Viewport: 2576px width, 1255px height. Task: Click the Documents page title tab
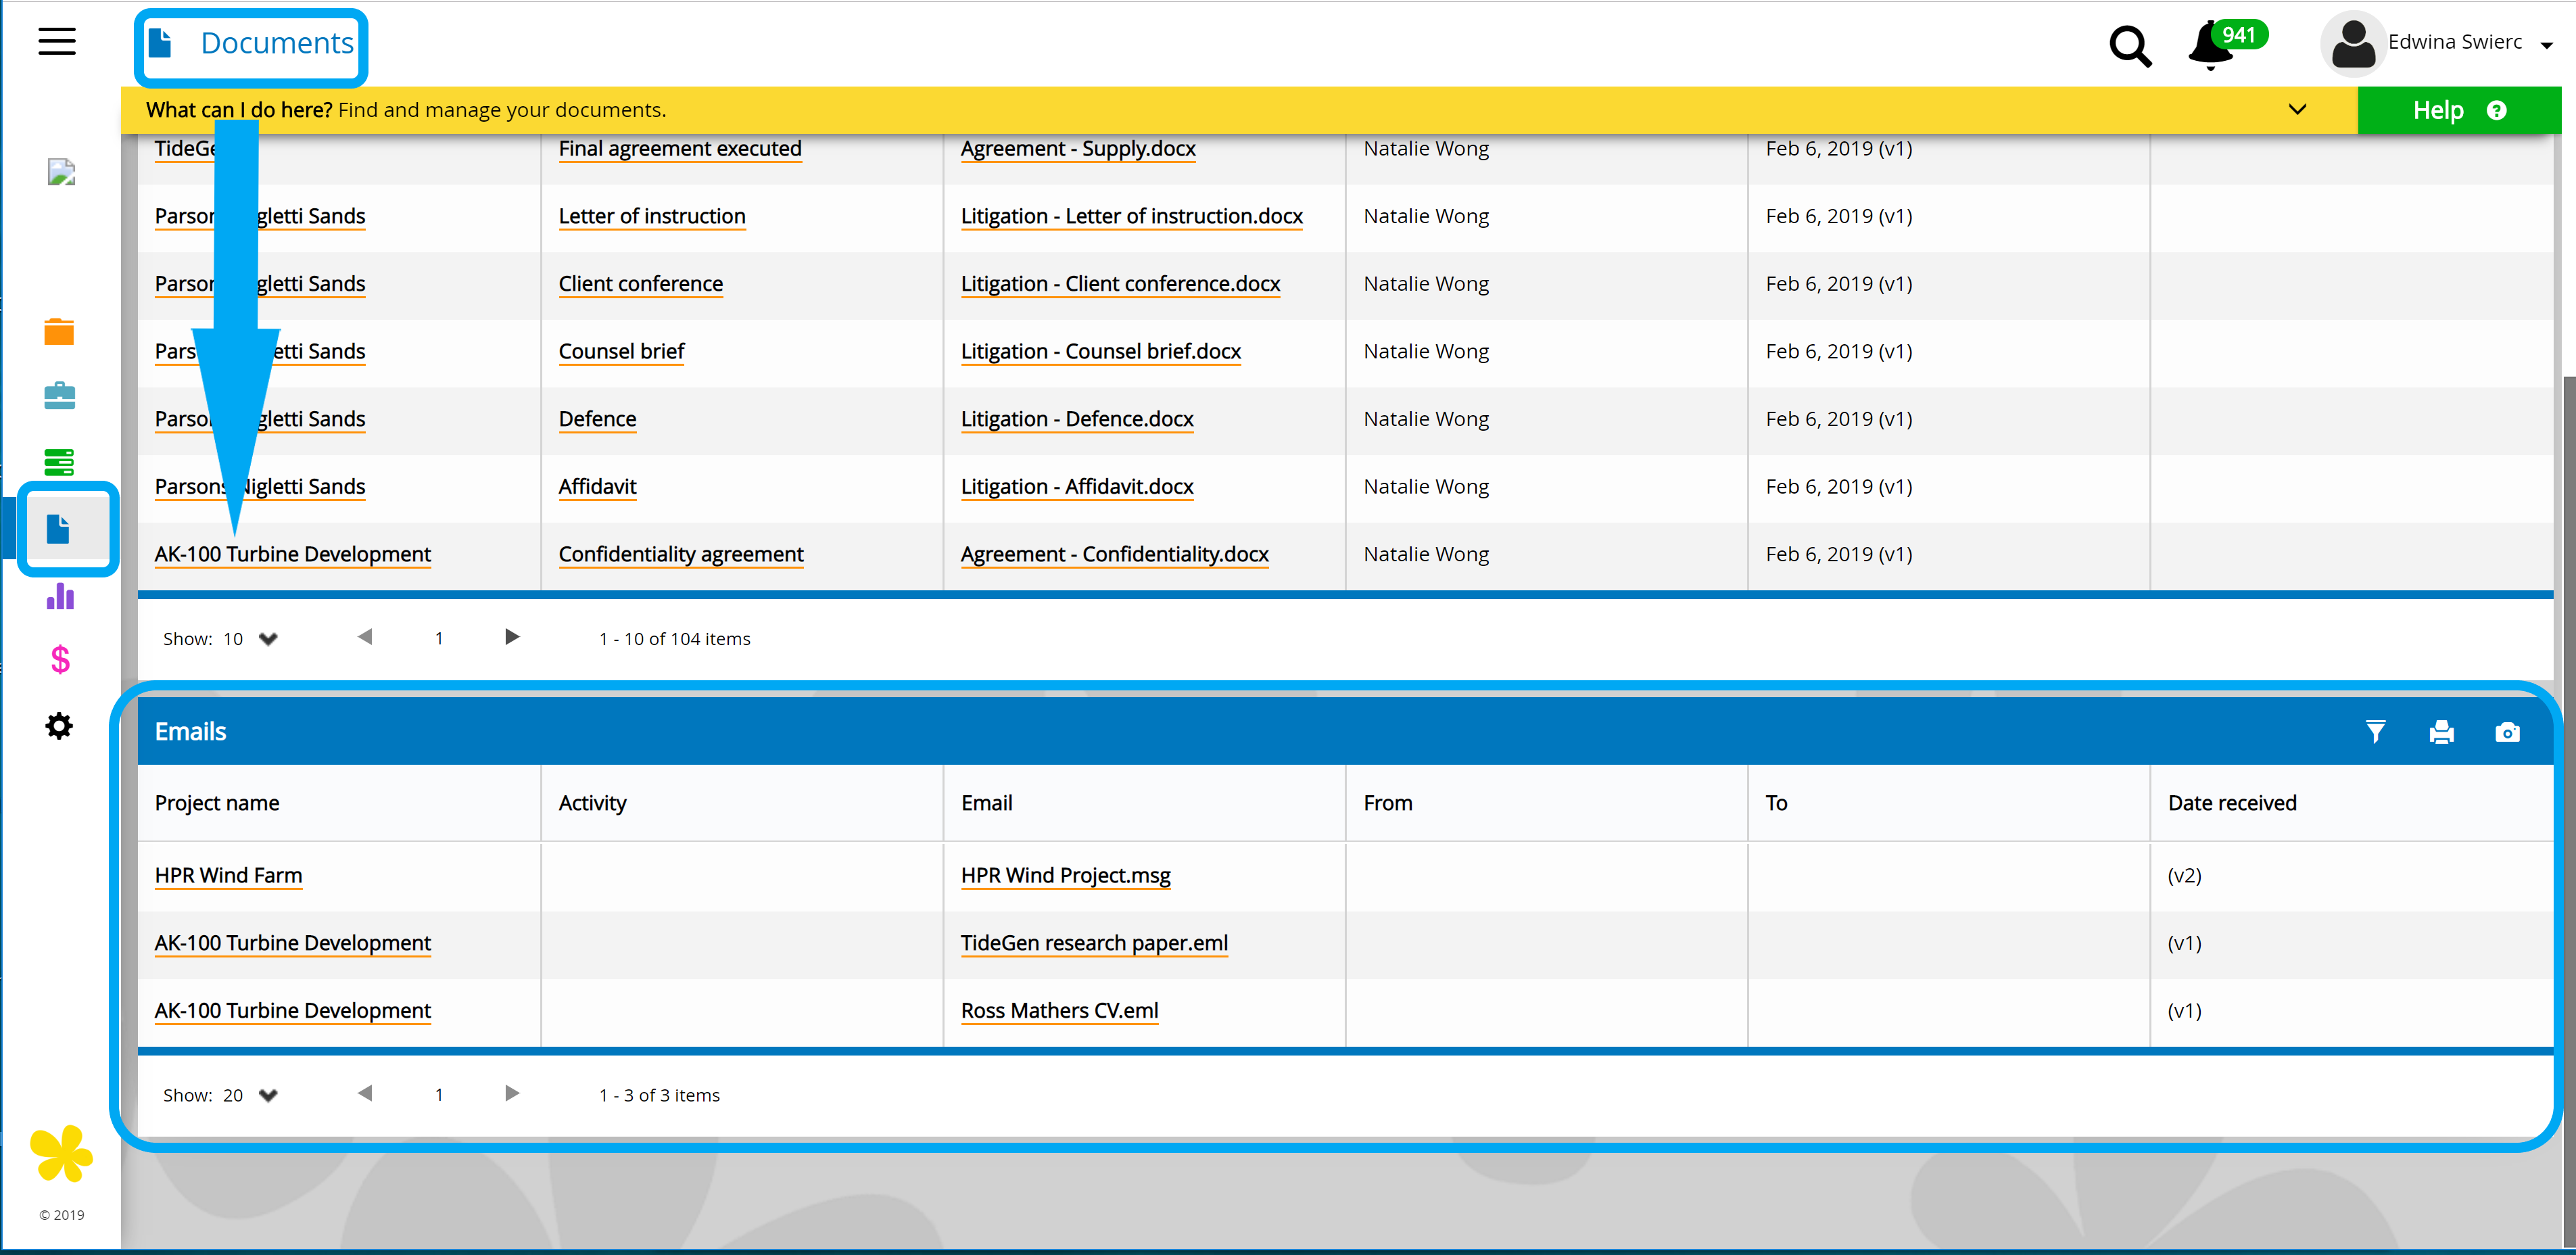(251, 44)
